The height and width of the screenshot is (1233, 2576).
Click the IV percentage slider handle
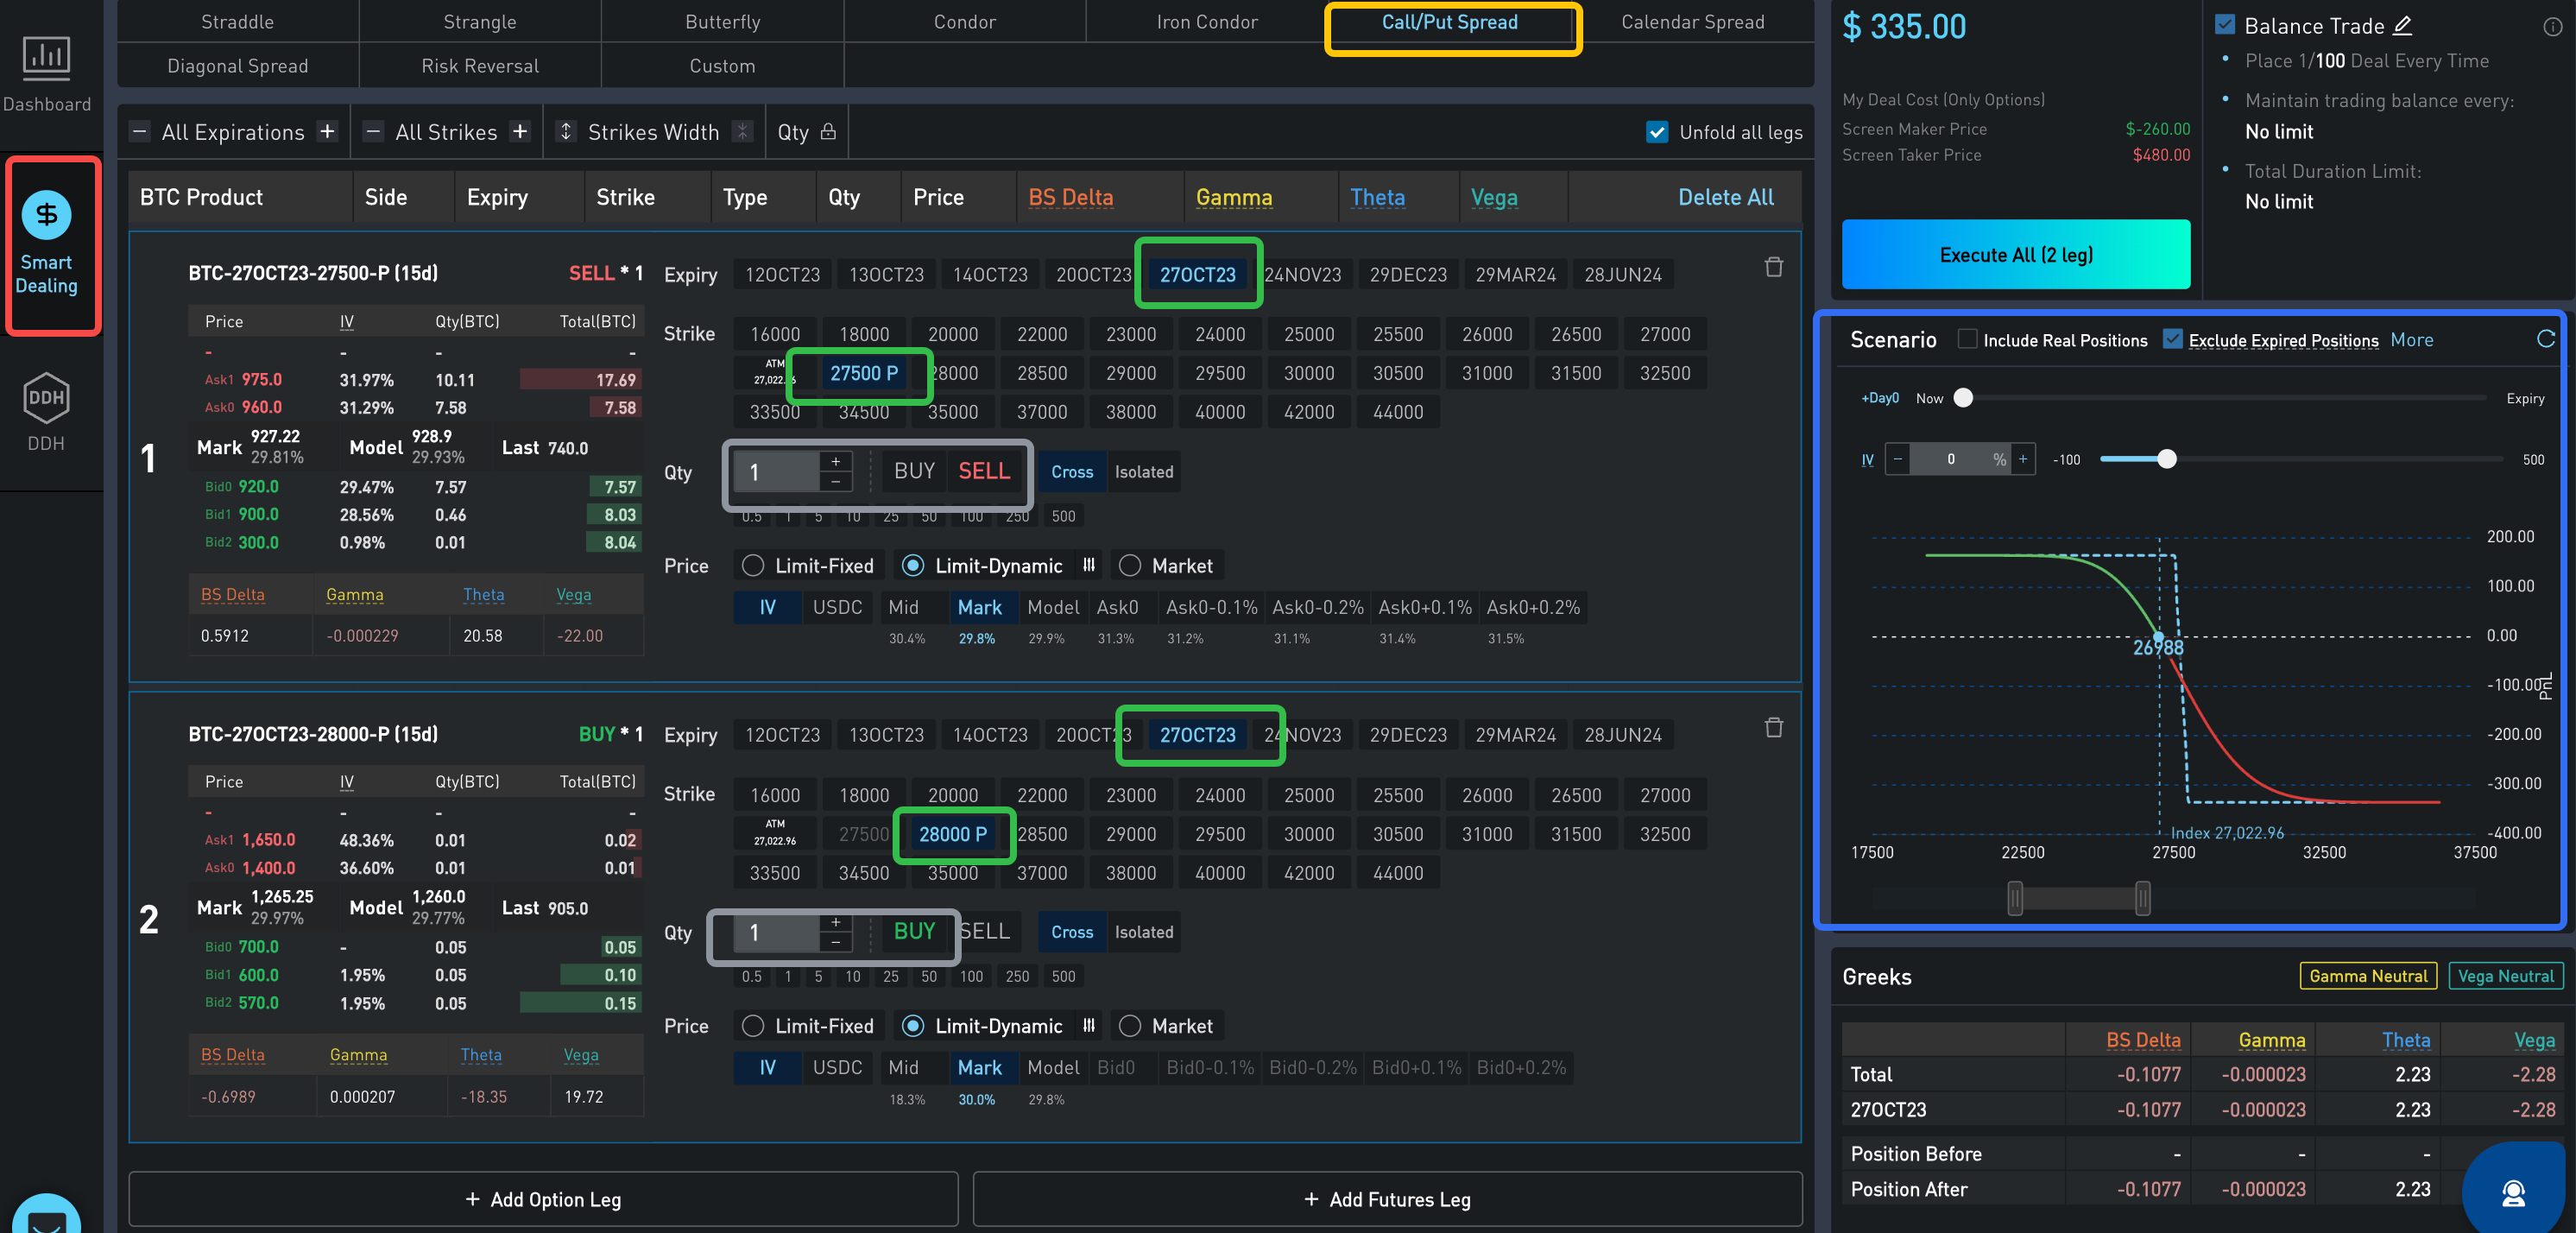2166,459
